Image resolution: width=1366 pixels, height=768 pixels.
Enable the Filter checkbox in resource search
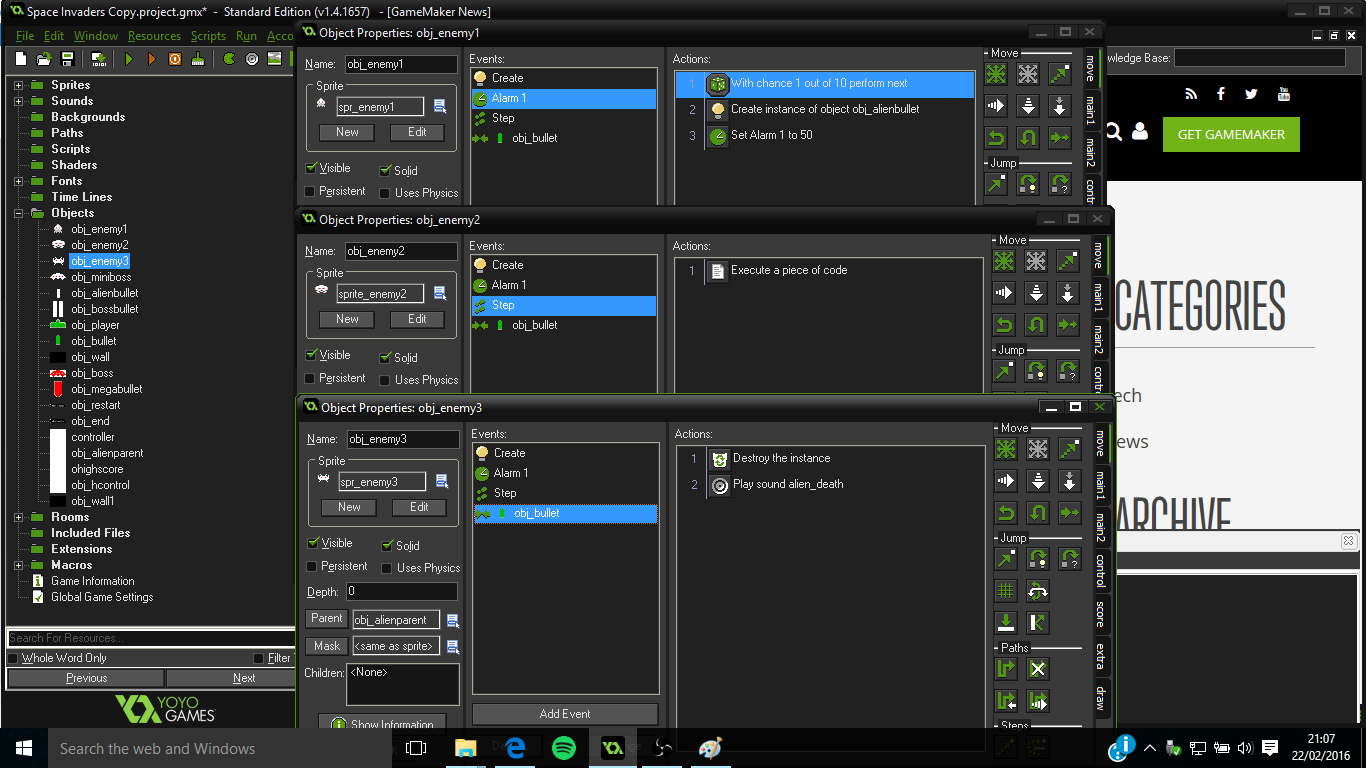[258, 658]
